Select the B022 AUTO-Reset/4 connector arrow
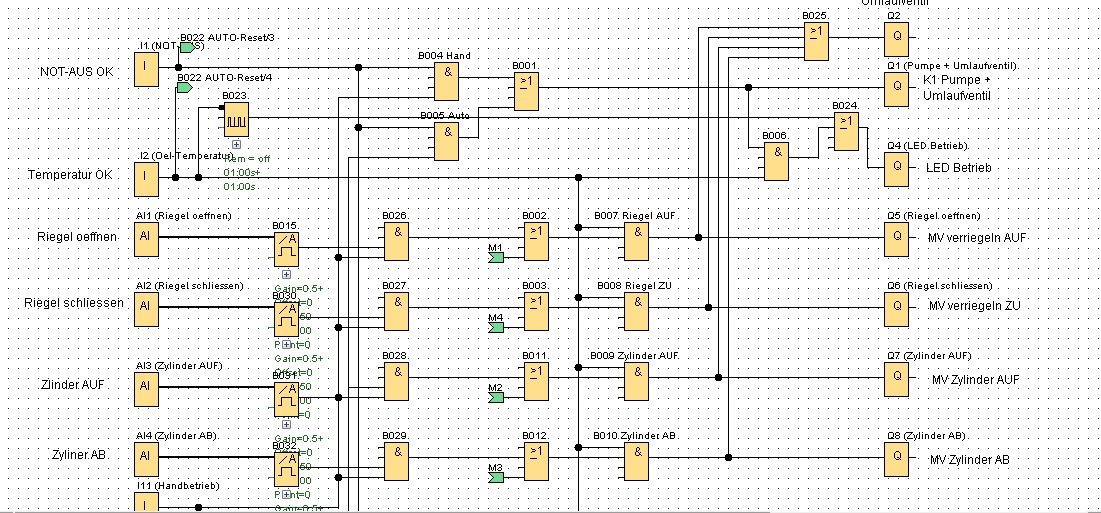 click(185, 88)
